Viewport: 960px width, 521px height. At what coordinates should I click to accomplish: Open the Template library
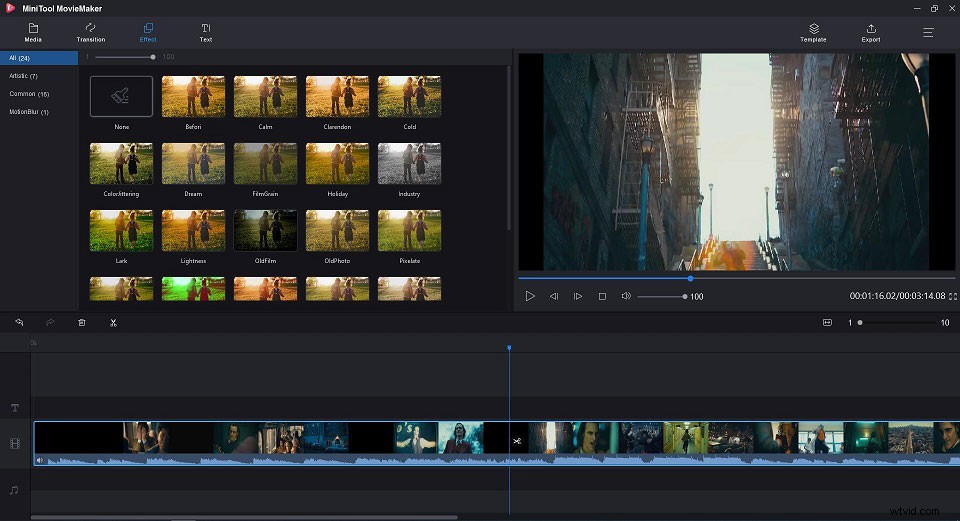[x=813, y=32]
